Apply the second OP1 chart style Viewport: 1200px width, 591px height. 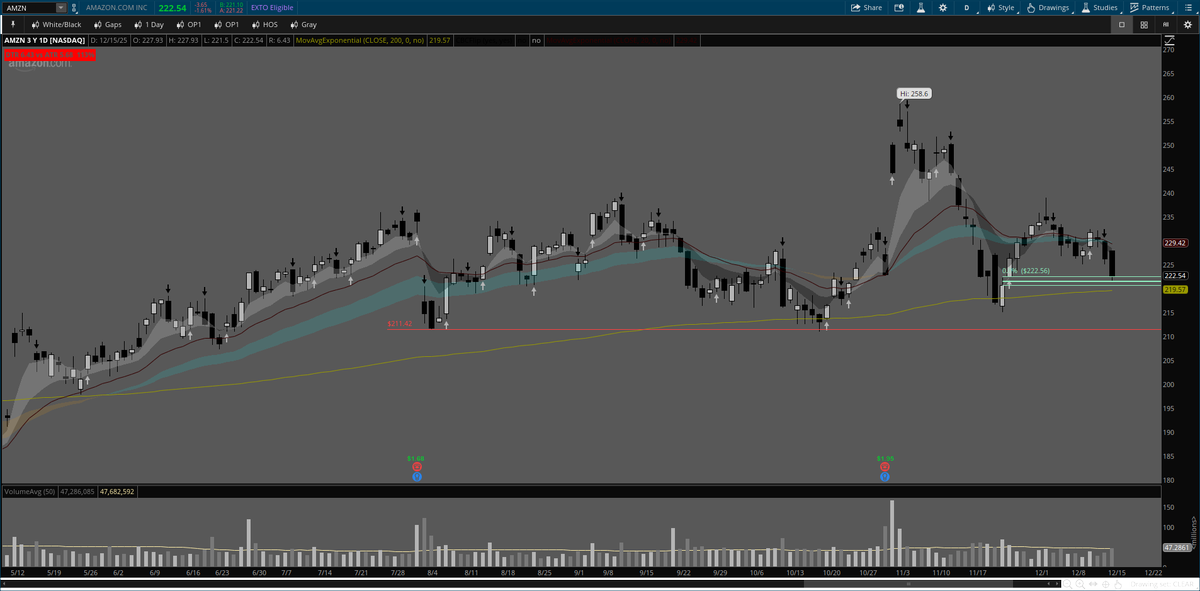[x=226, y=23]
